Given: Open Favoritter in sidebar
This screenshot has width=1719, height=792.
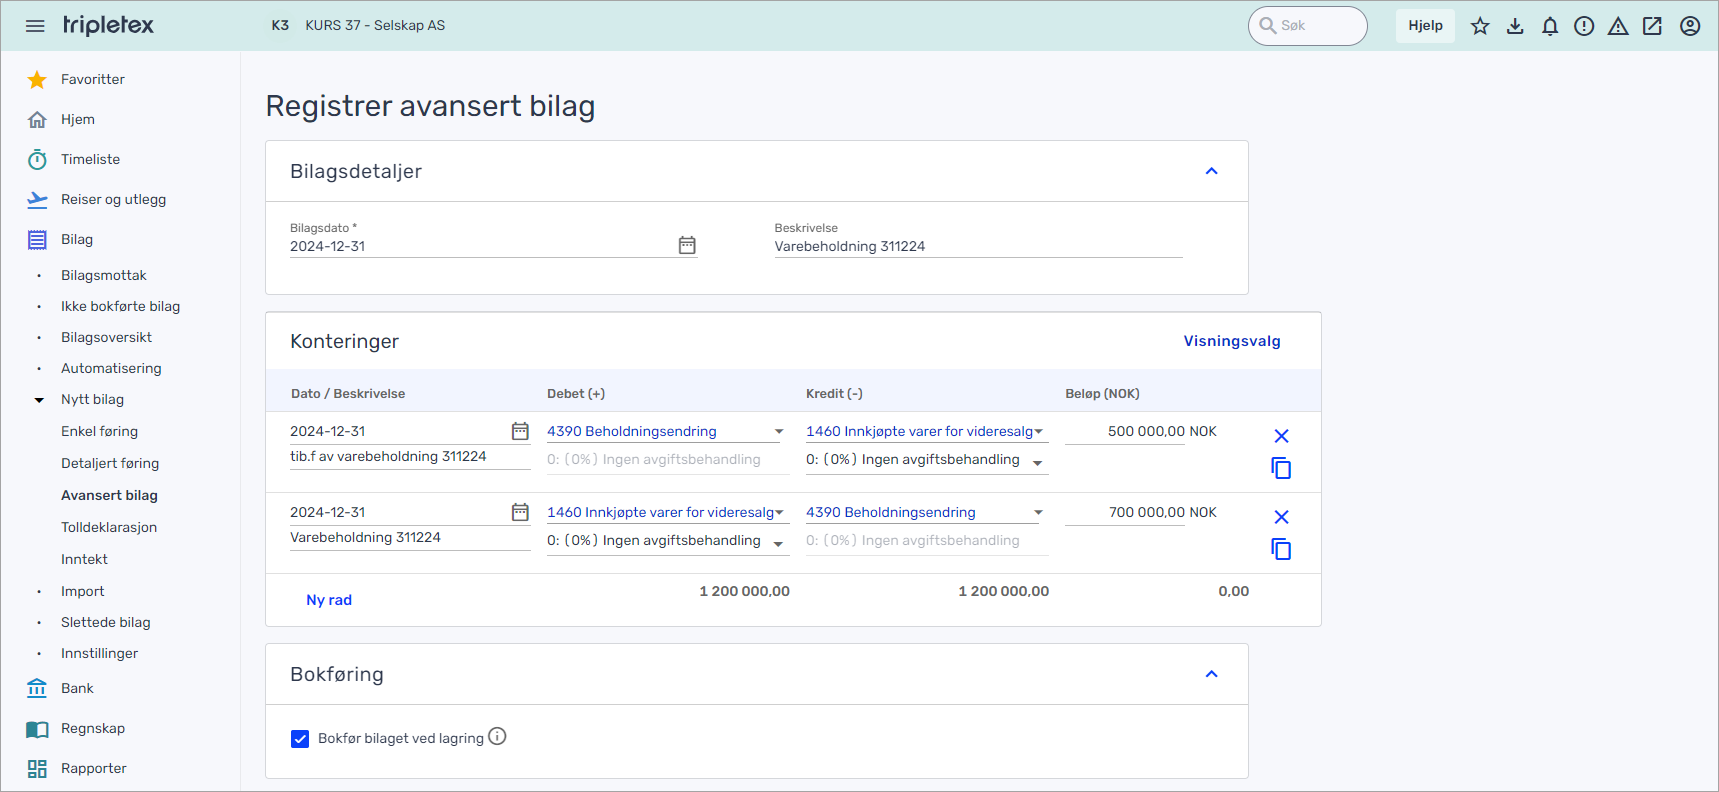Looking at the screenshot, I should tap(92, 79).
